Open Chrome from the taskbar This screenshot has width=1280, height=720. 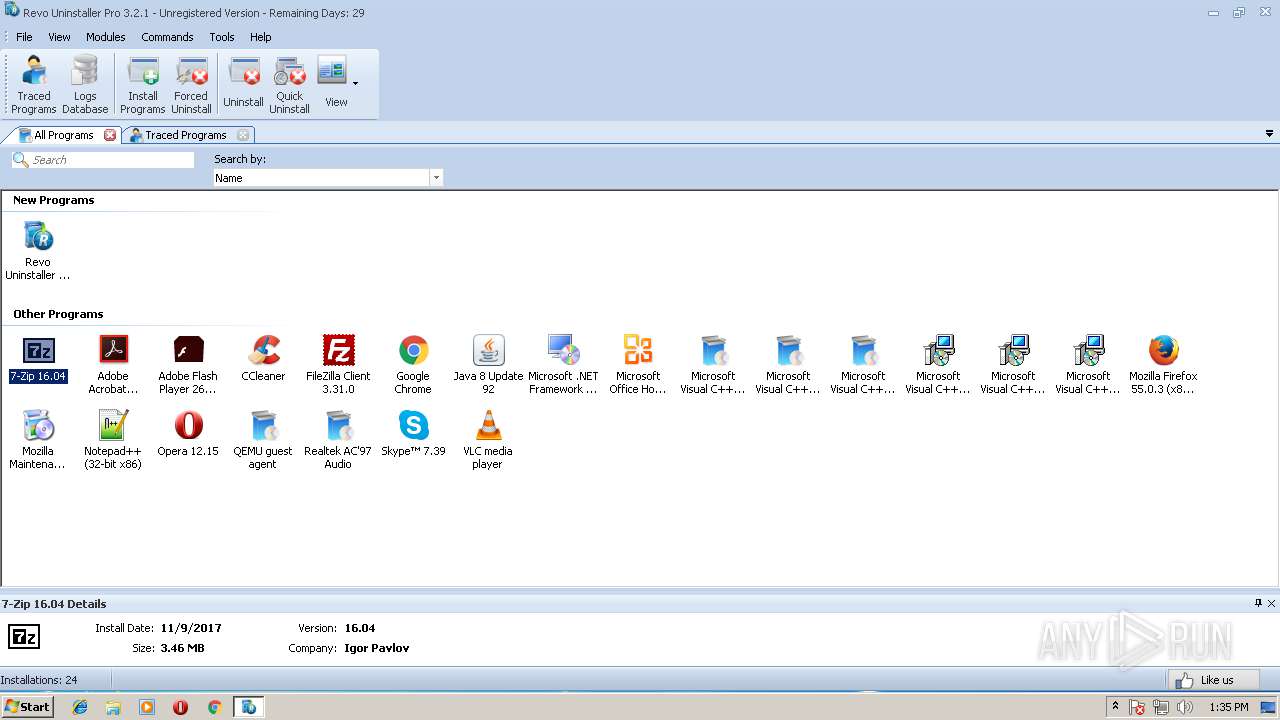pyautogui.click(x=214, y=707)
